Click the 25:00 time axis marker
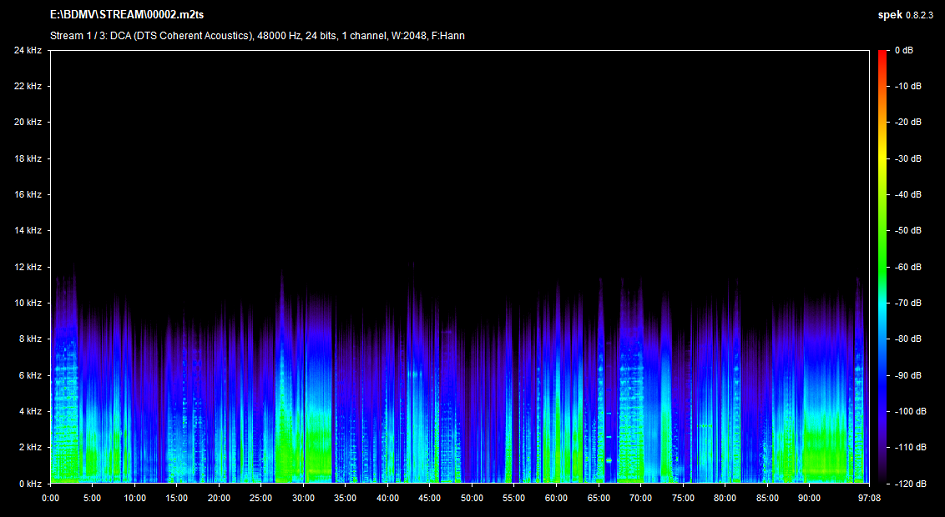Image resolution: width=945 pixels, height=517 pixels. [261, 497]
